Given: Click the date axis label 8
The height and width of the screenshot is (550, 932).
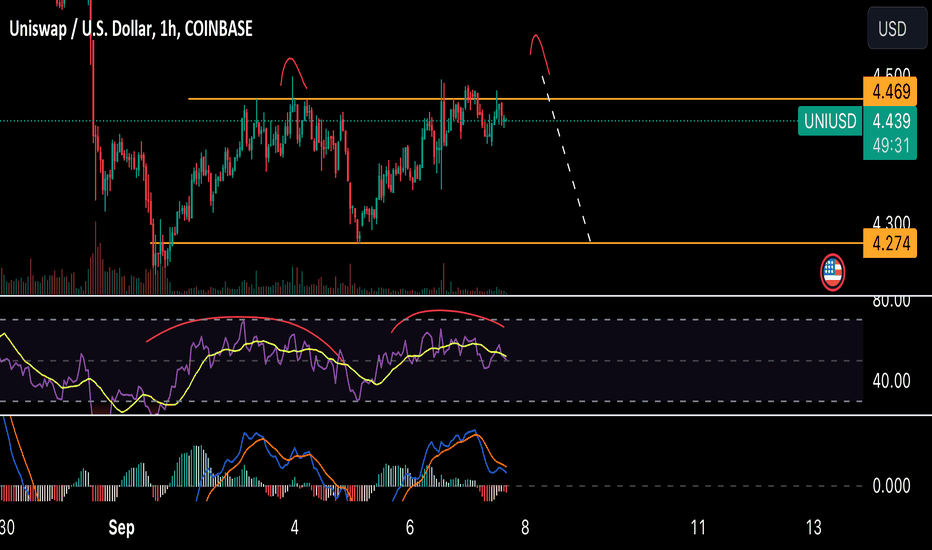Looking at the screenshot, I should (525, 527).
